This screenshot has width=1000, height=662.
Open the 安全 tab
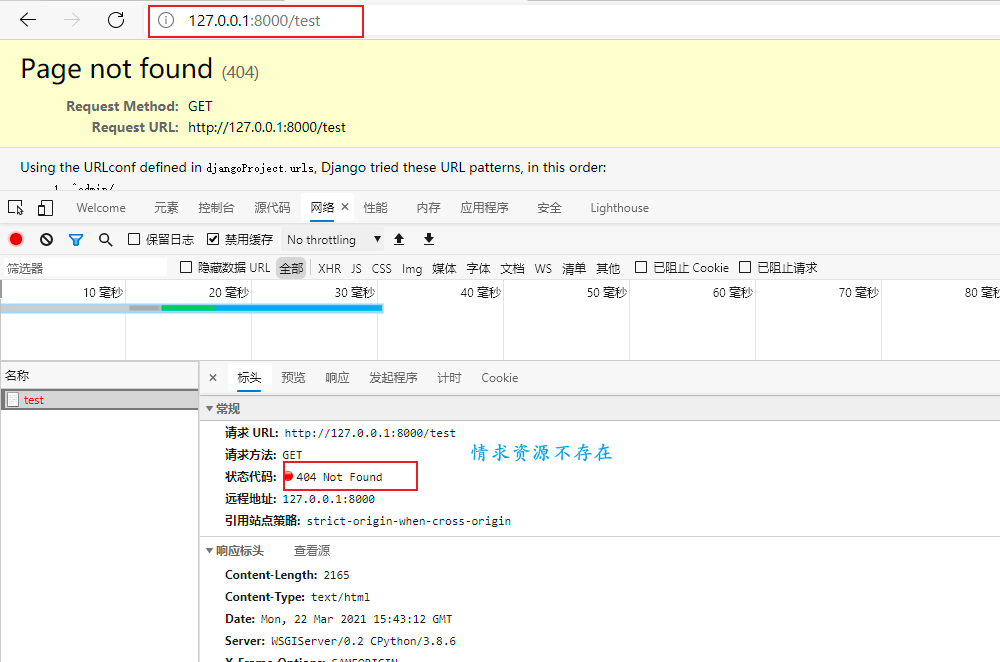(x=549, y=208)
